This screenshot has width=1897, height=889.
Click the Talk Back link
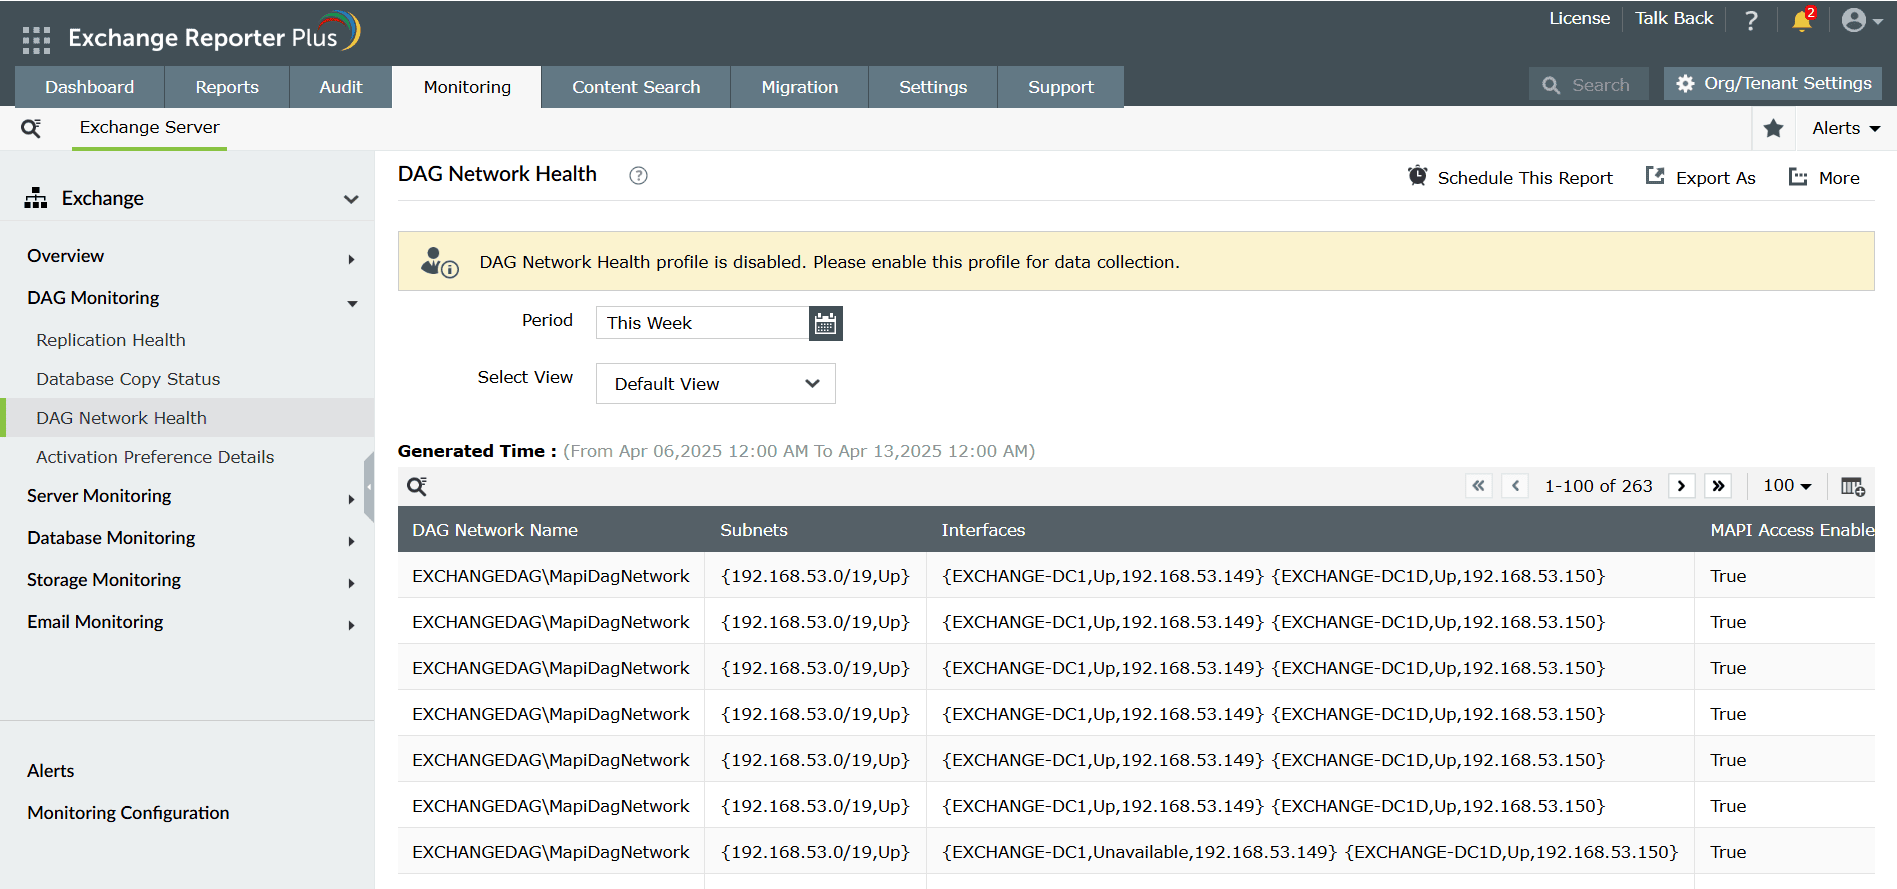1674,18
